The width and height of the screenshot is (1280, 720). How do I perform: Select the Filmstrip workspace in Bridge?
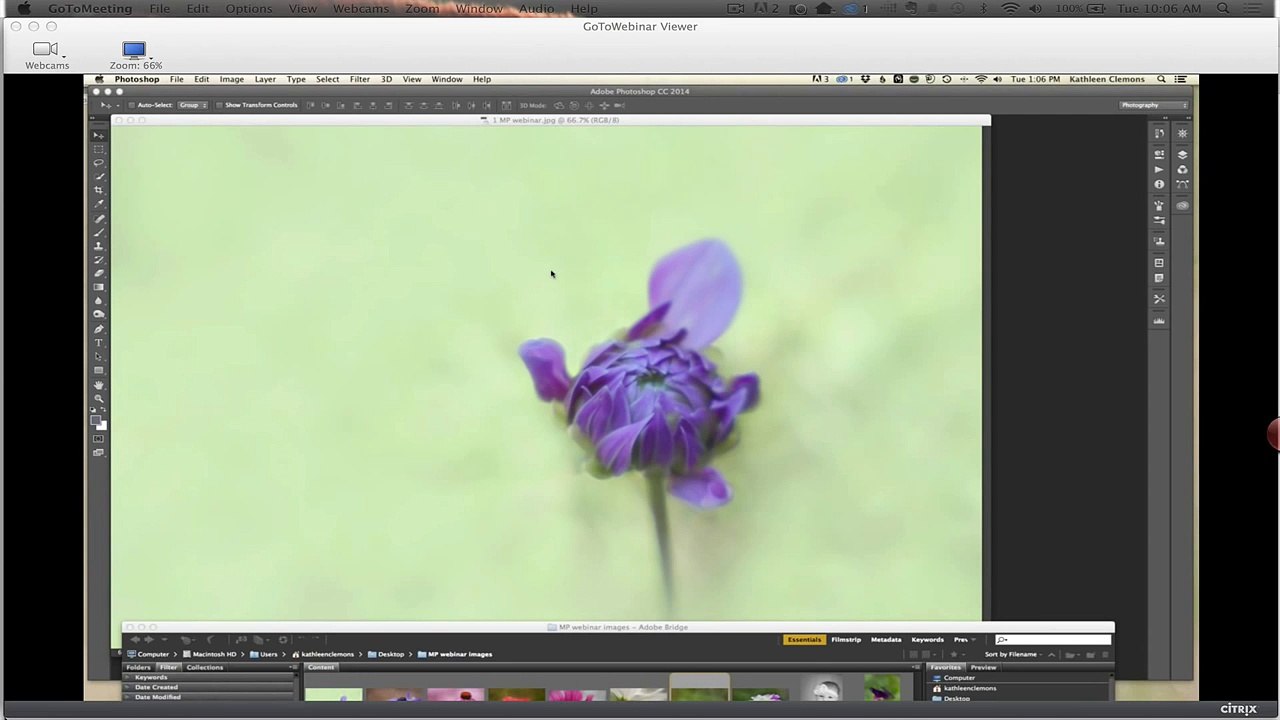coord(846,639)
